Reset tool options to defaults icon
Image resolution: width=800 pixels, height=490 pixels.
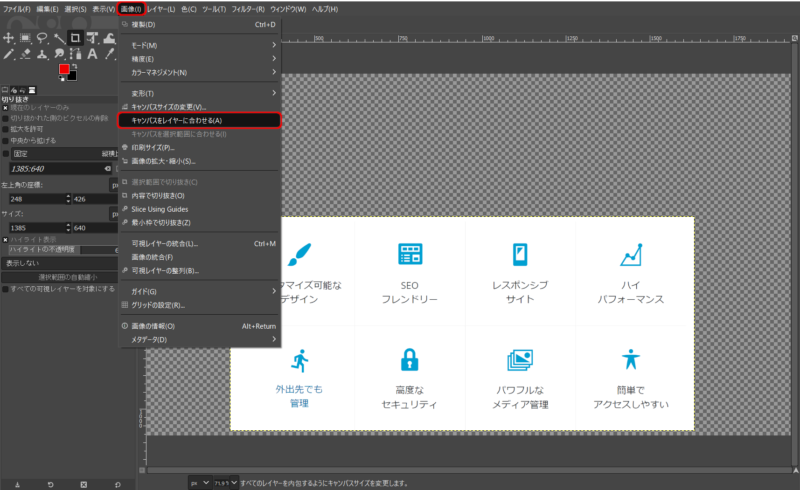[x=117, y=484]
